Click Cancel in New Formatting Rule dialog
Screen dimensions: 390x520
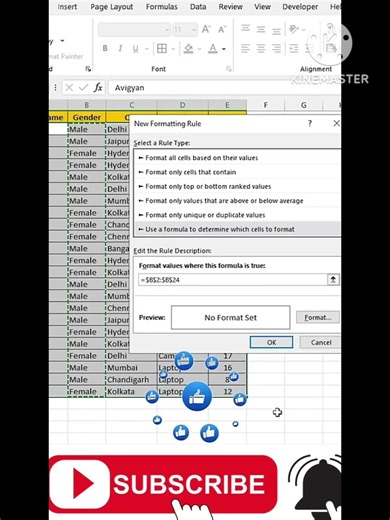(x=321, y=342)
